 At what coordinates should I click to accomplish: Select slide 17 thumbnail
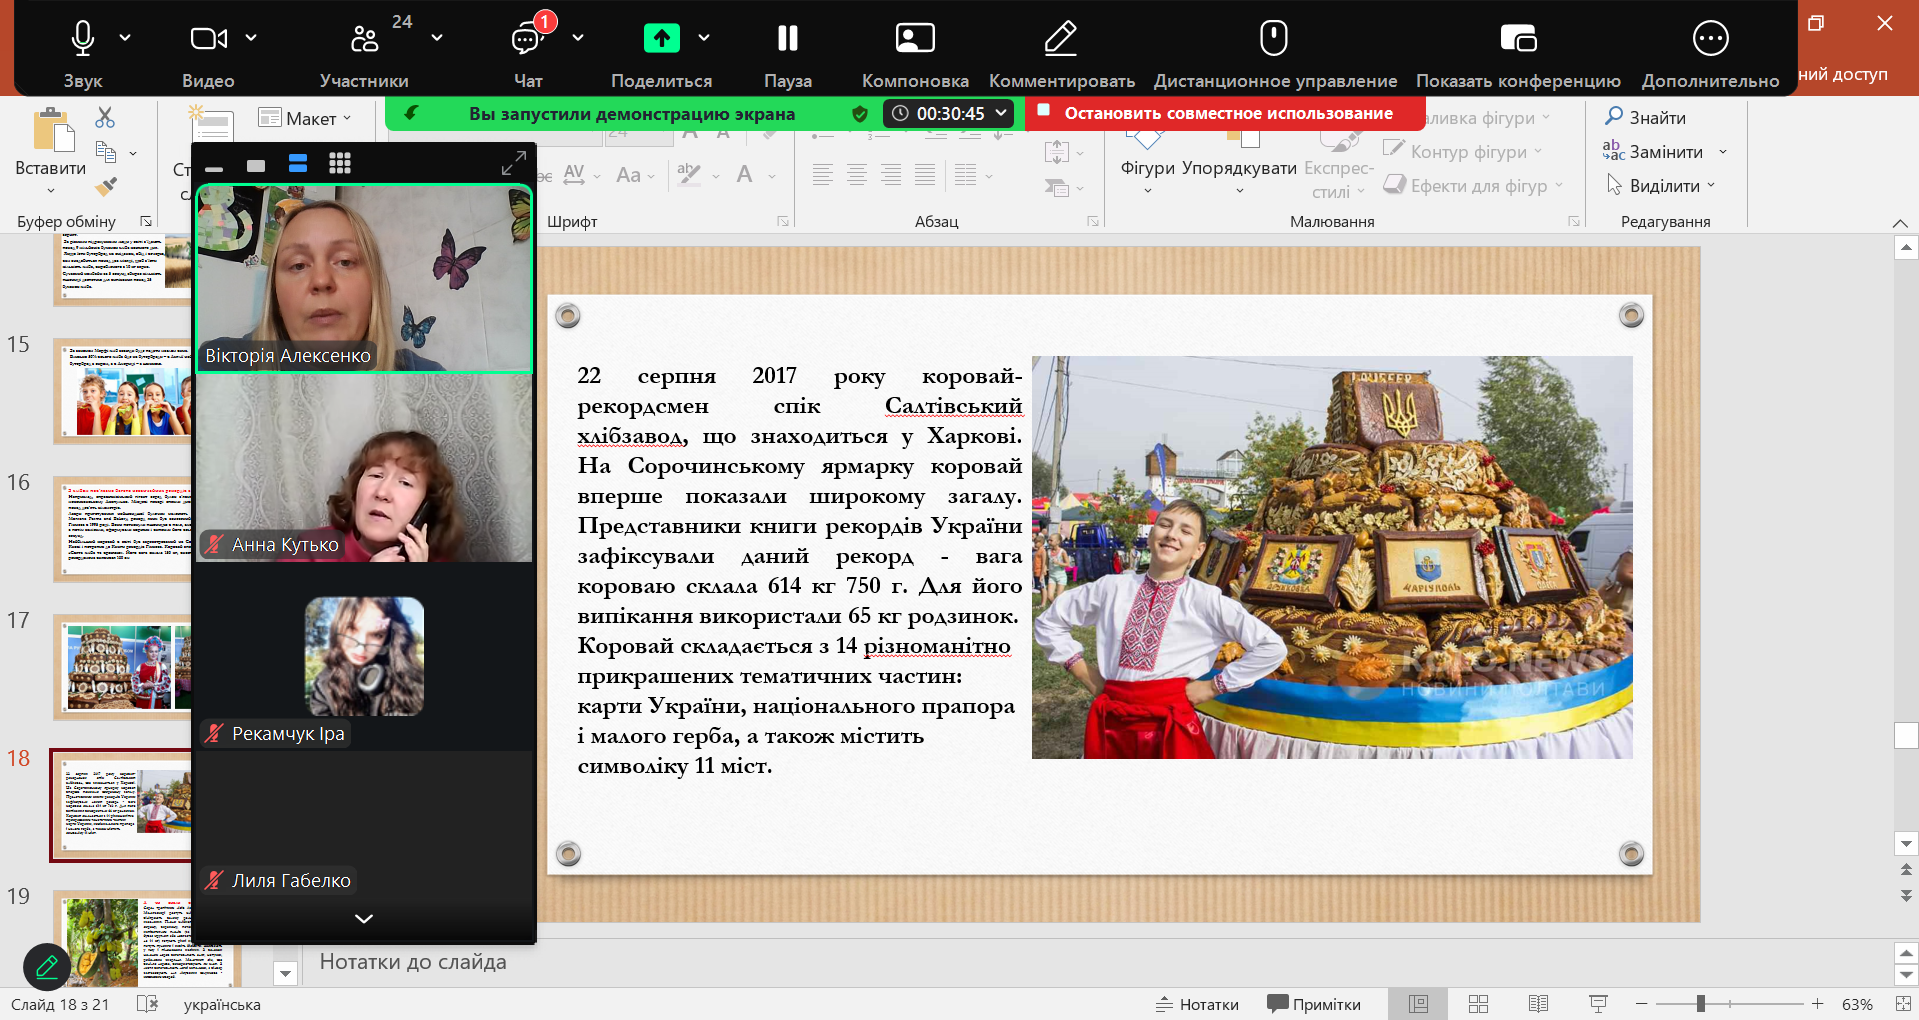pos(122,667)
